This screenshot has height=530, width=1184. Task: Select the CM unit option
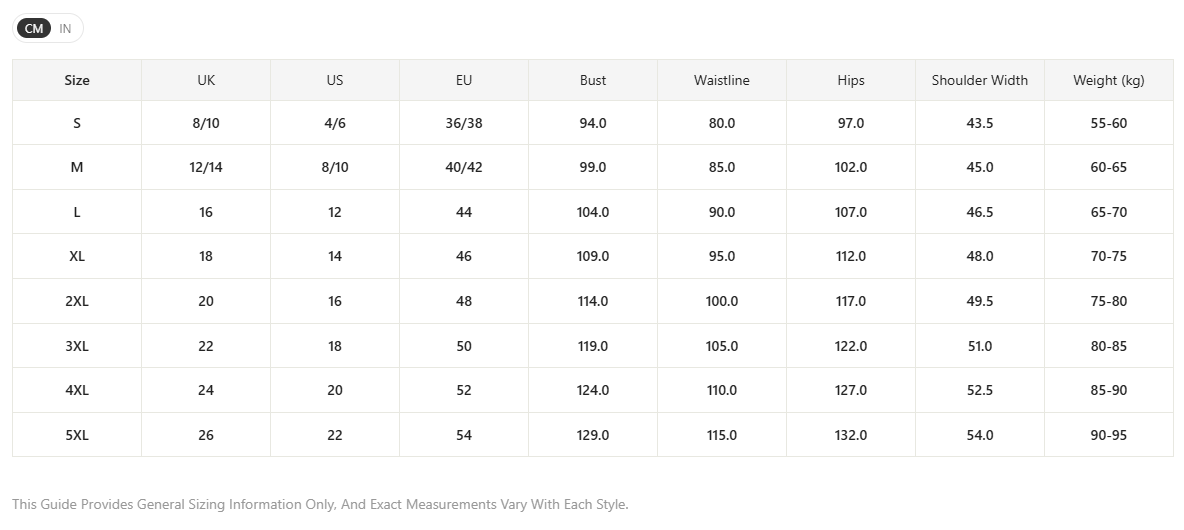click(x=34, y=29)
